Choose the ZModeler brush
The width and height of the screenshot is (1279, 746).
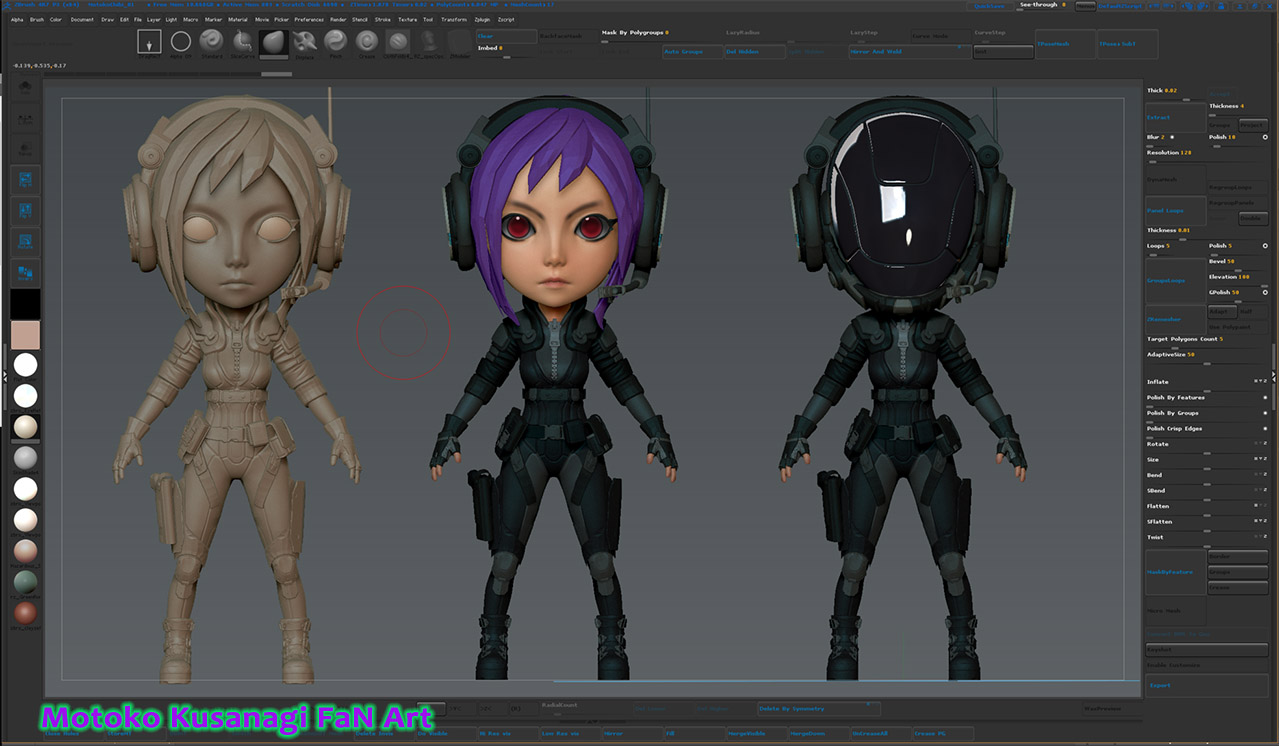pyautogui.click(x=459, y=43)
